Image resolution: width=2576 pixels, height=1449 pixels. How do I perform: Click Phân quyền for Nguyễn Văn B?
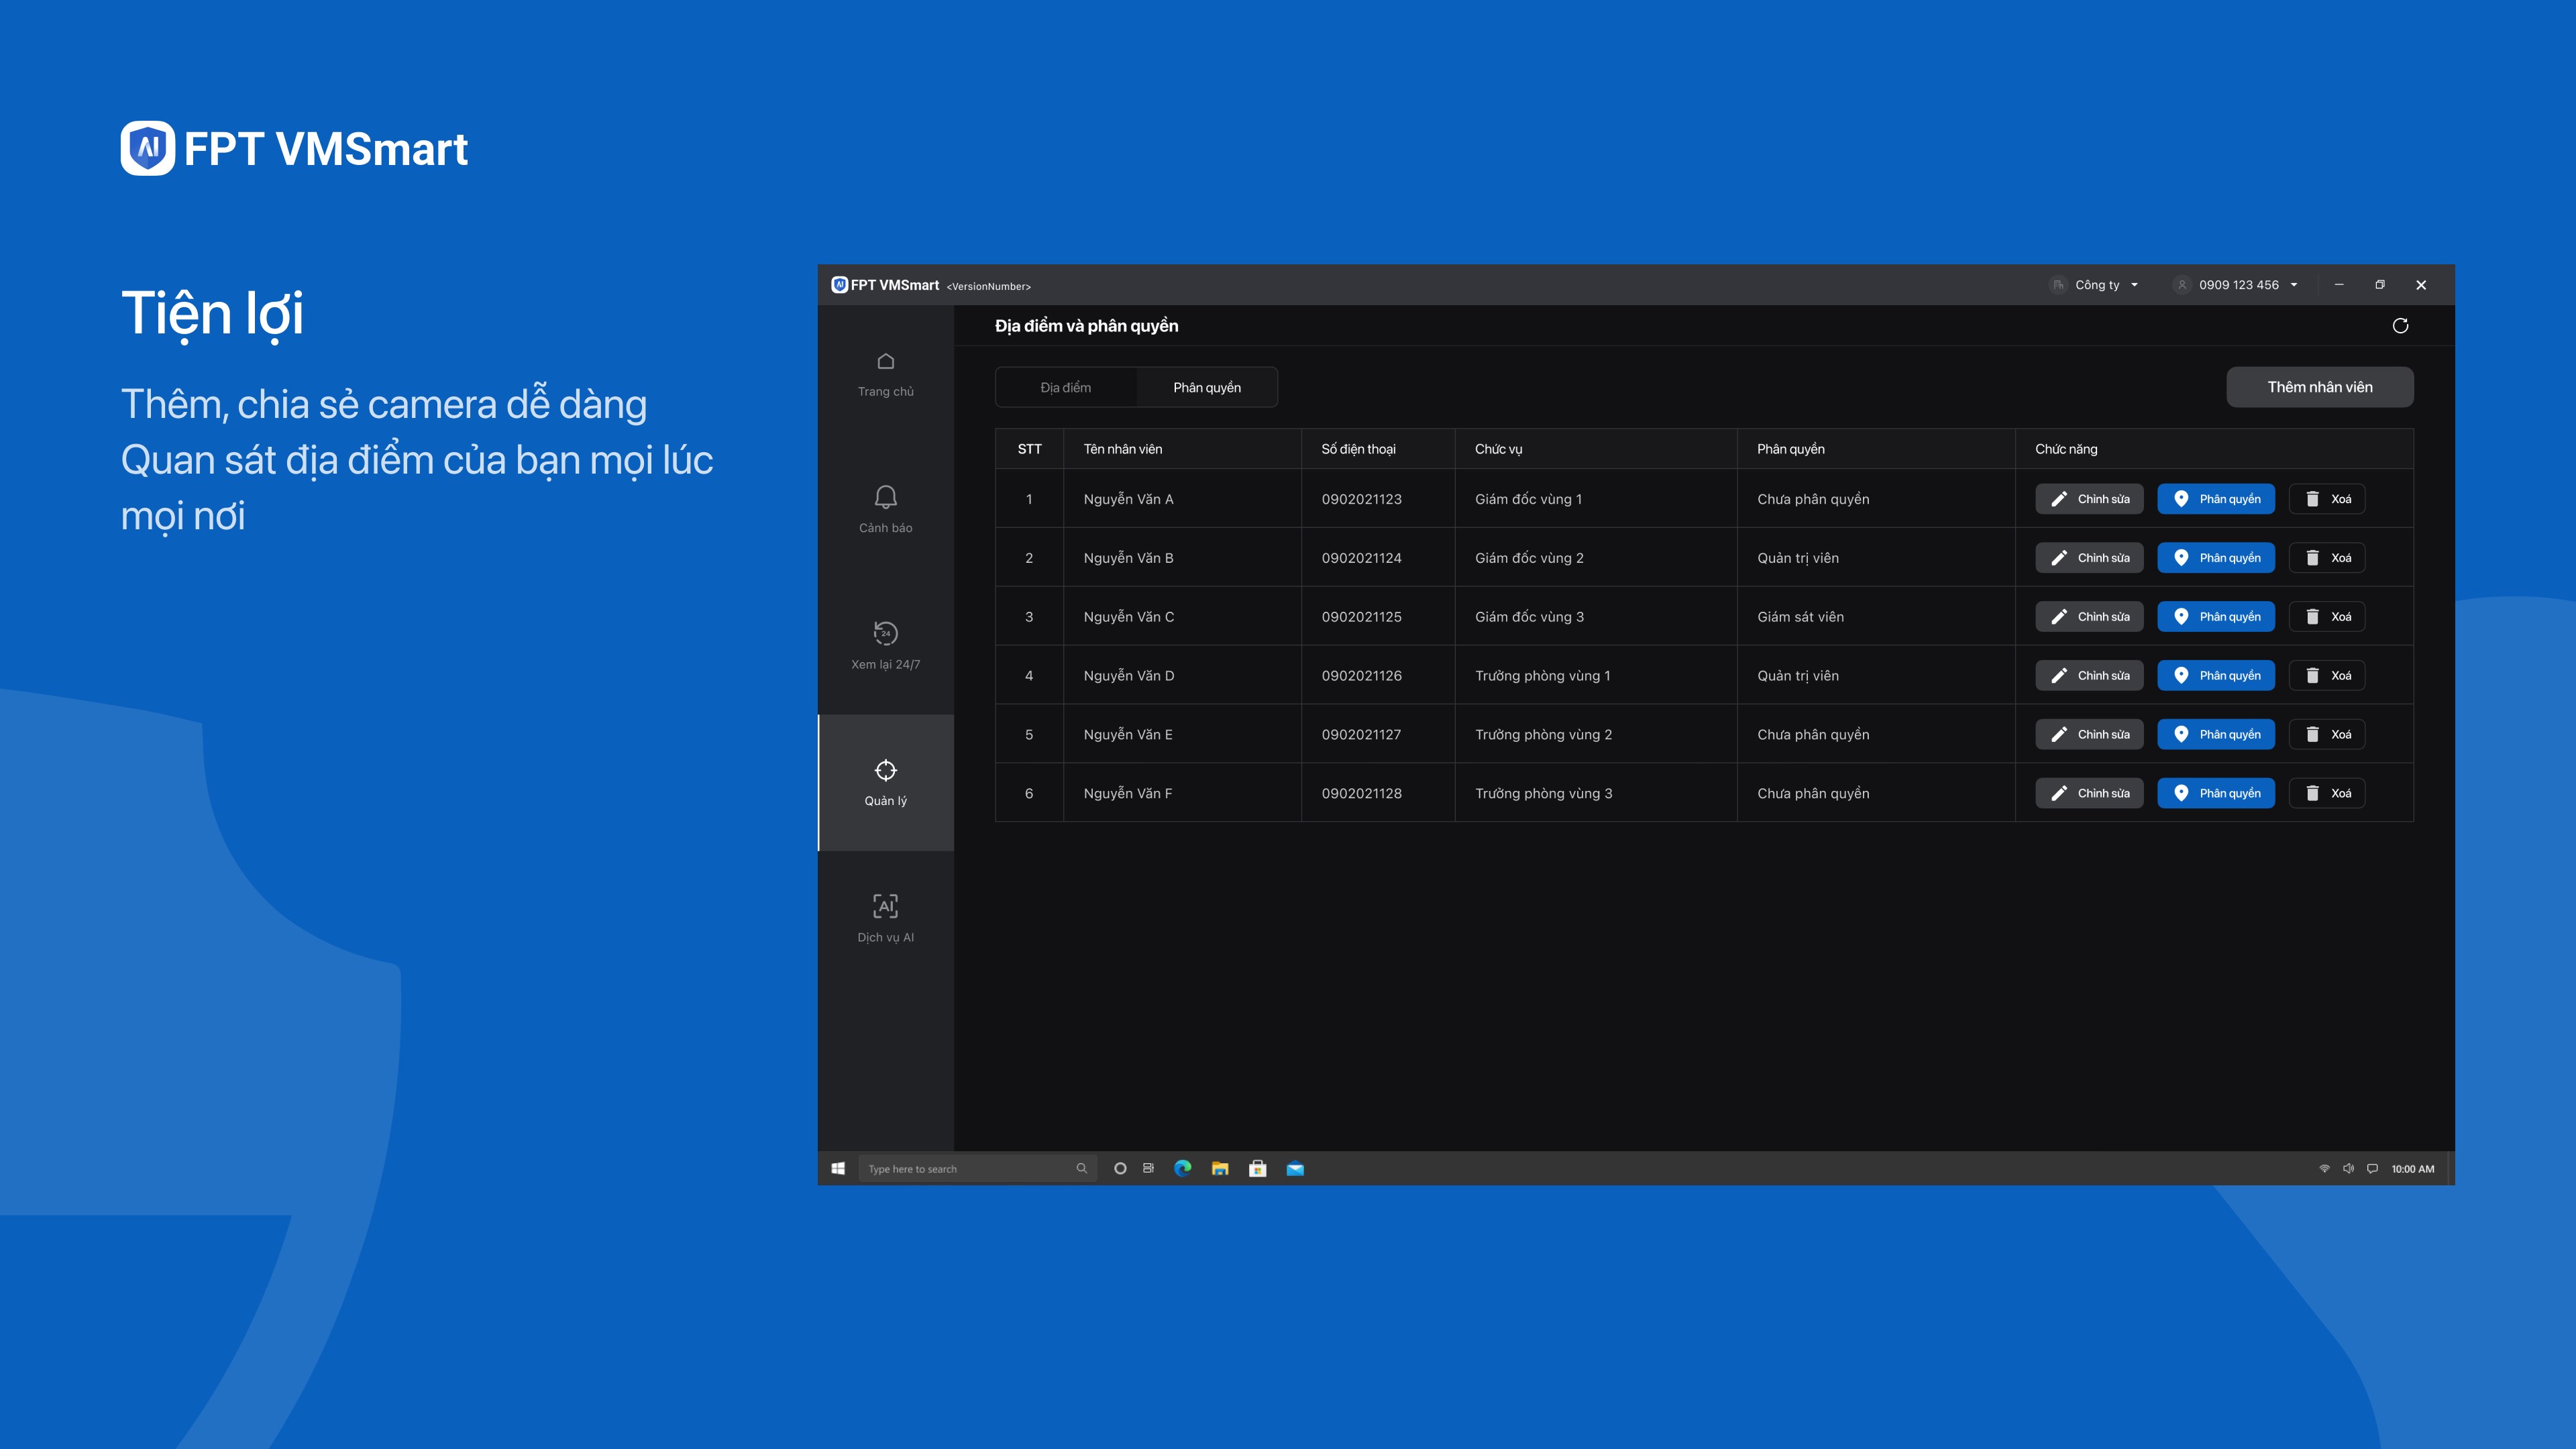click(2216, 558)
